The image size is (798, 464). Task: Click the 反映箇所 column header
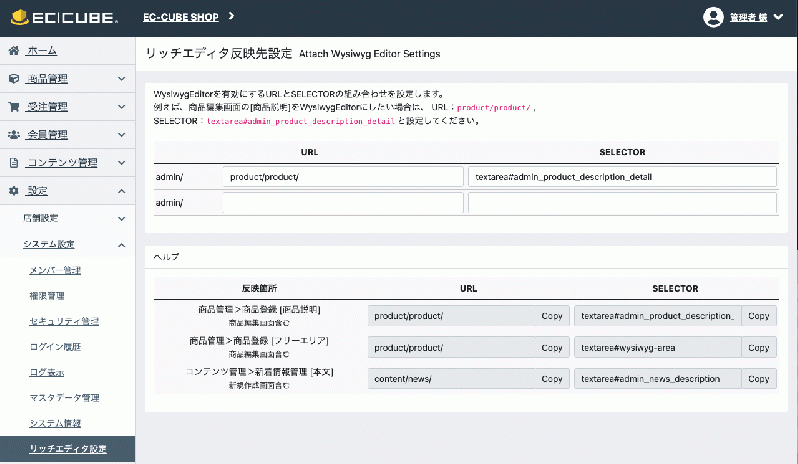[x=259, y=288]
